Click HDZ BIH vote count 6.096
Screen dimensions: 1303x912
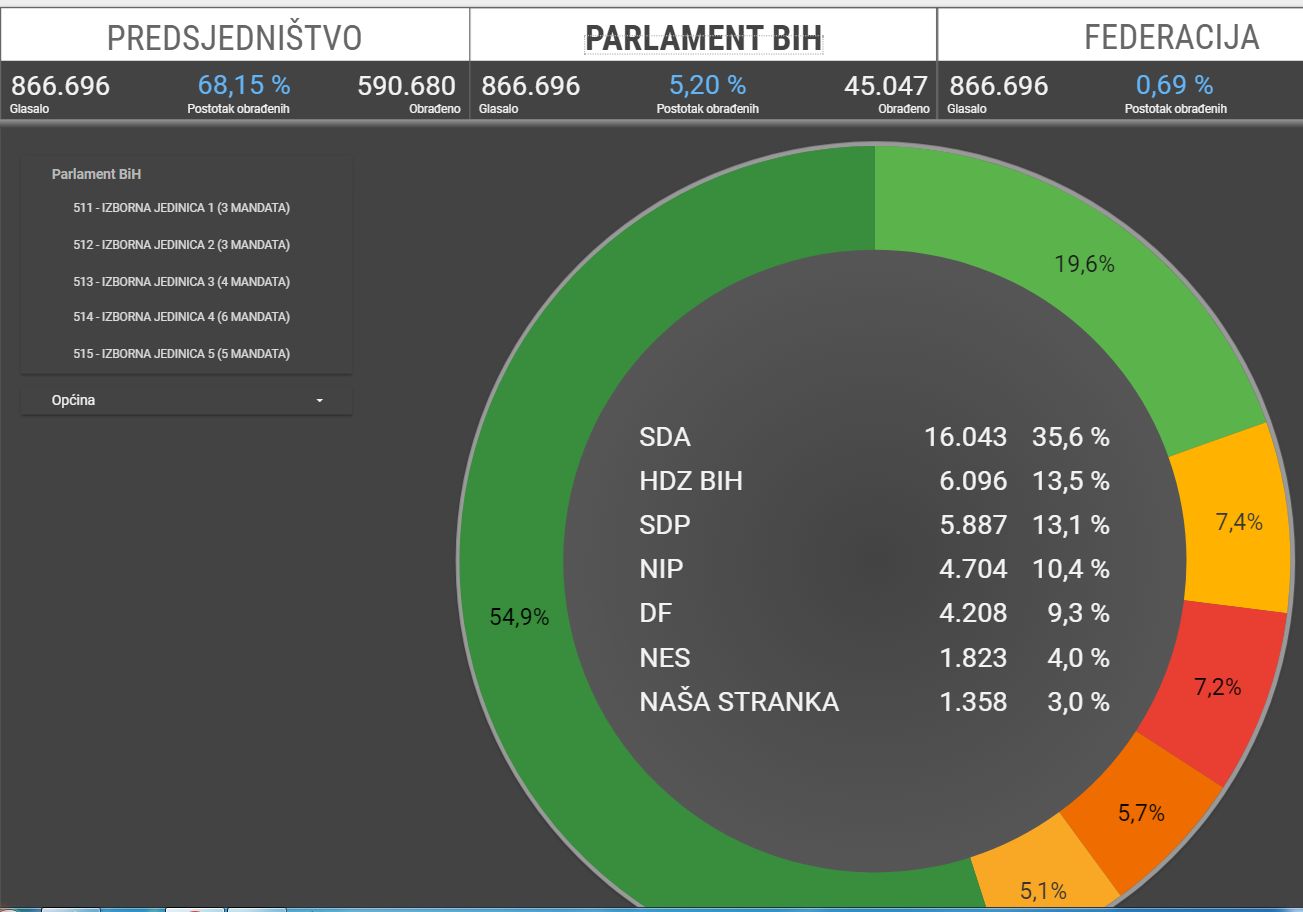click(973, 481)
